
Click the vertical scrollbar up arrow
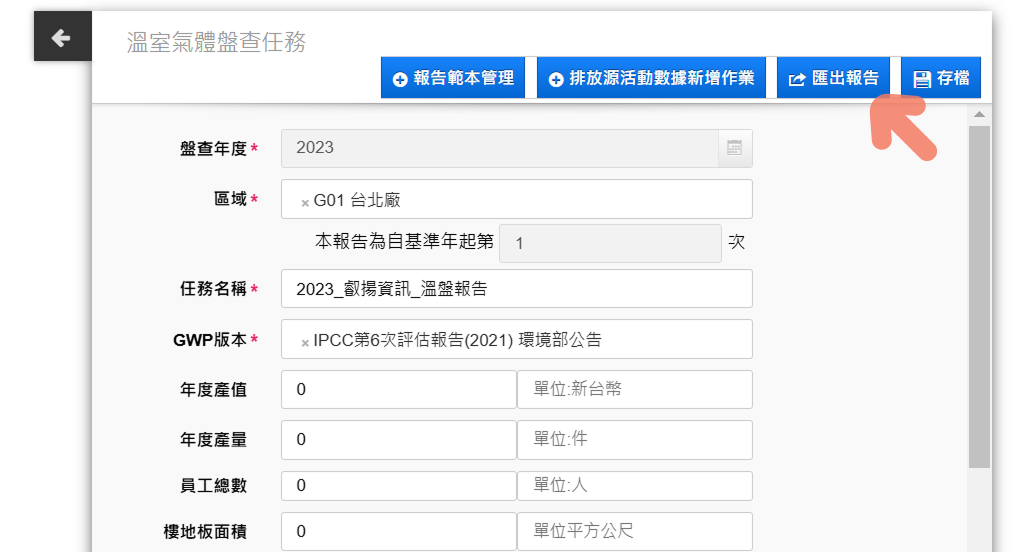tap(979, 116)
